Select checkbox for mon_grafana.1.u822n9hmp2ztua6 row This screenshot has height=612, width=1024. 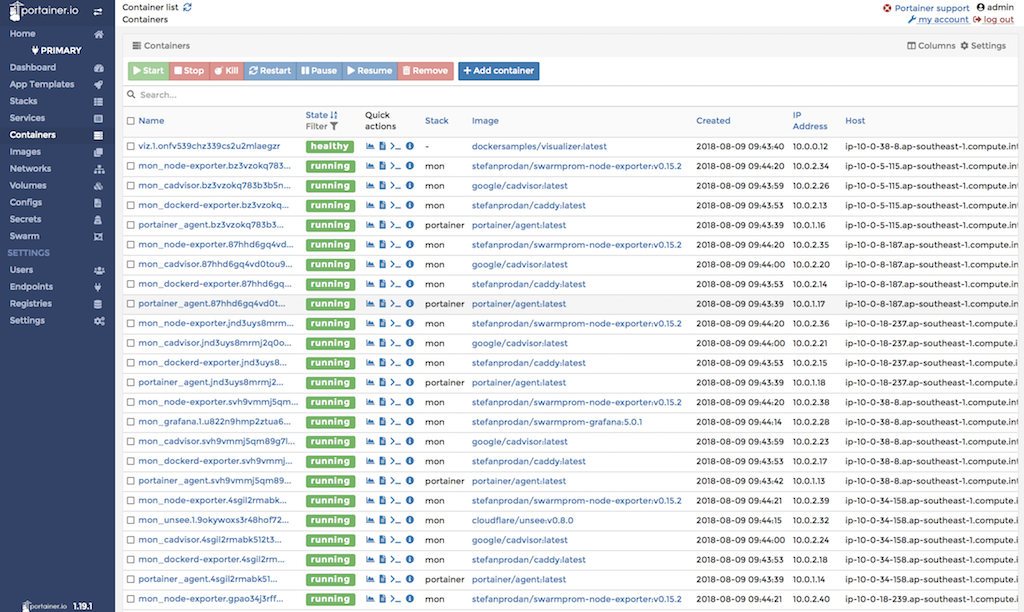pos(131,422)
